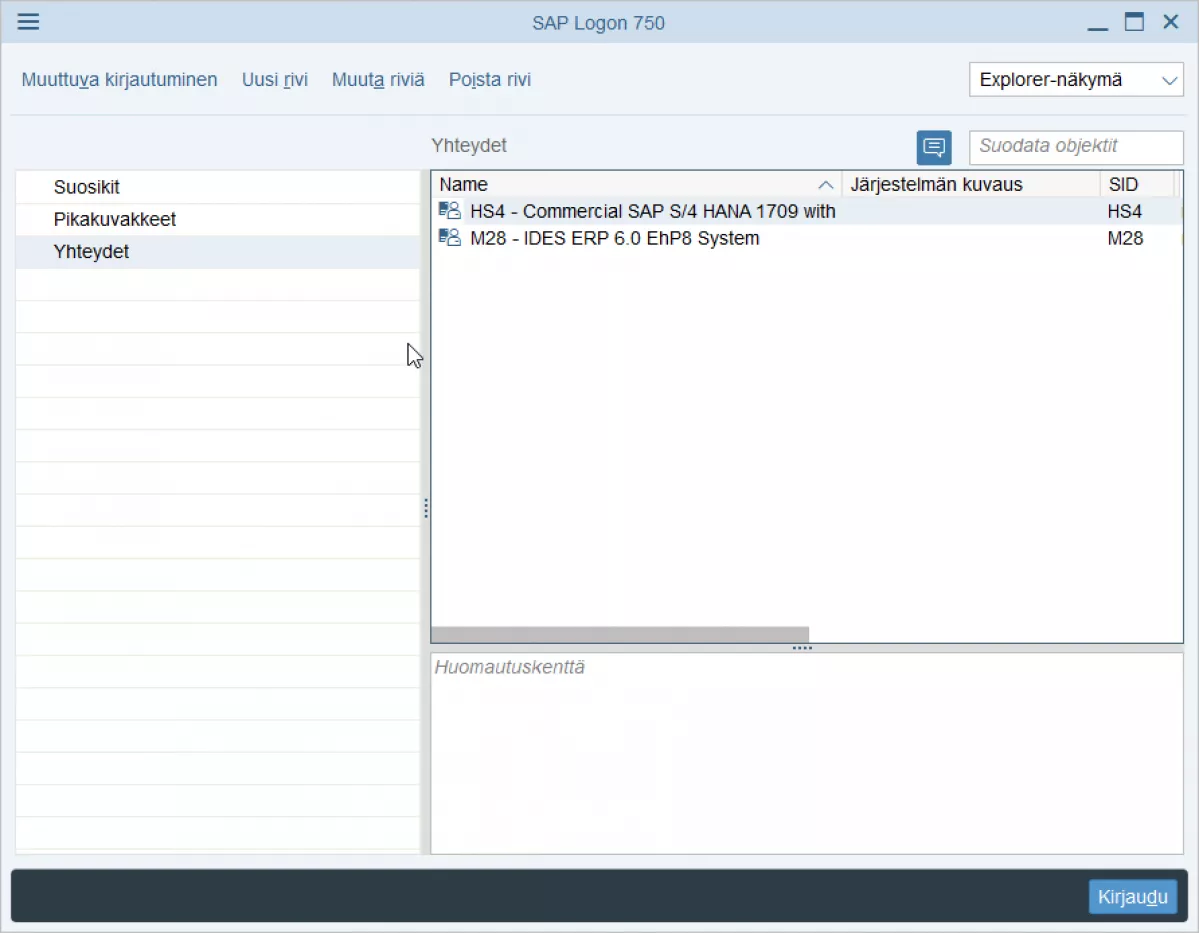Image resolution: width=1199 pixels, height=933 pixels.
Task: Minimize the SAP Logon window
Action: coord(1097,28)
